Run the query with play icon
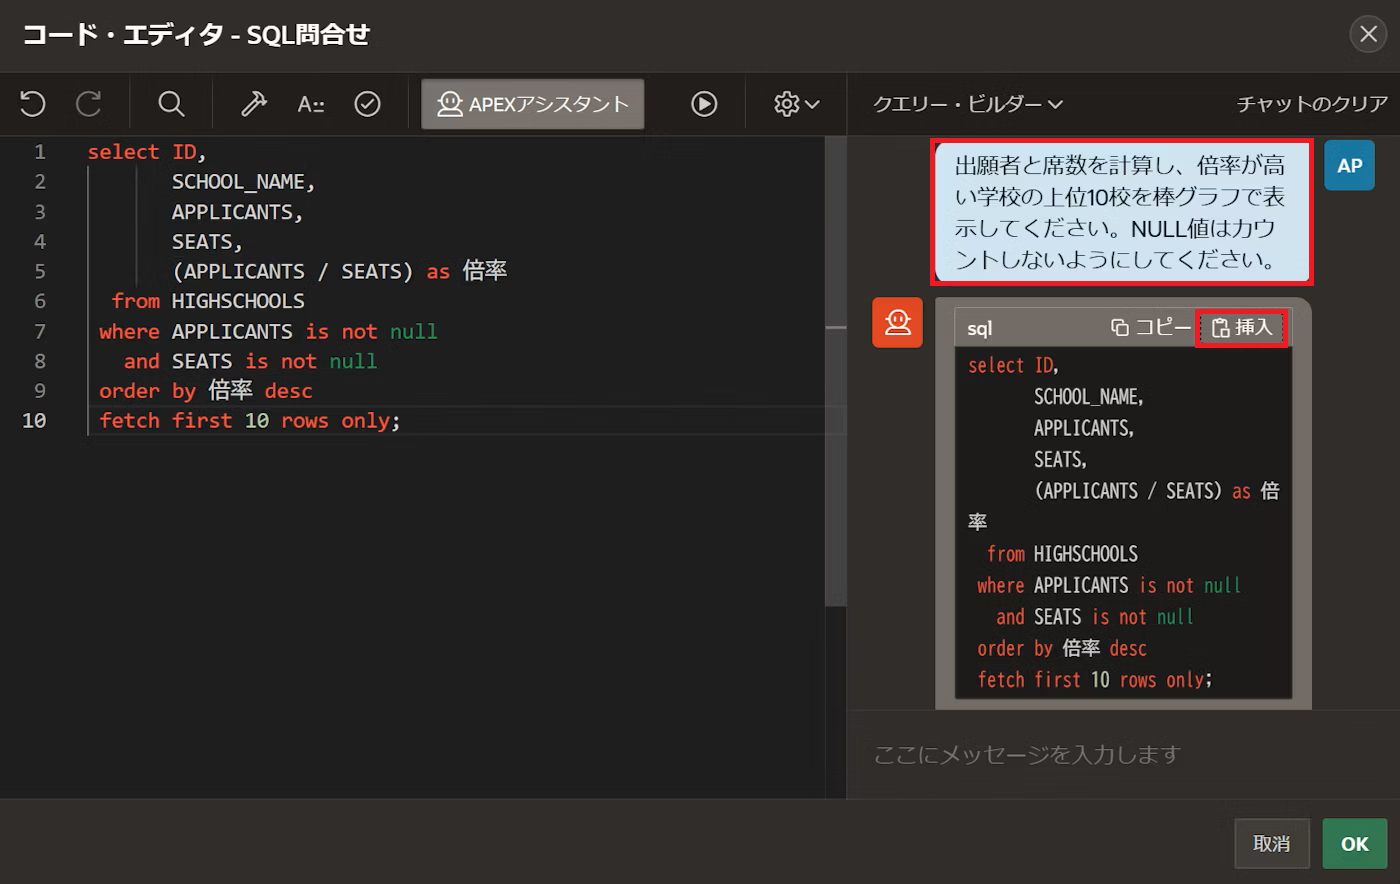This screenshot has height=884, width=1400. click(x=704, y=104)
